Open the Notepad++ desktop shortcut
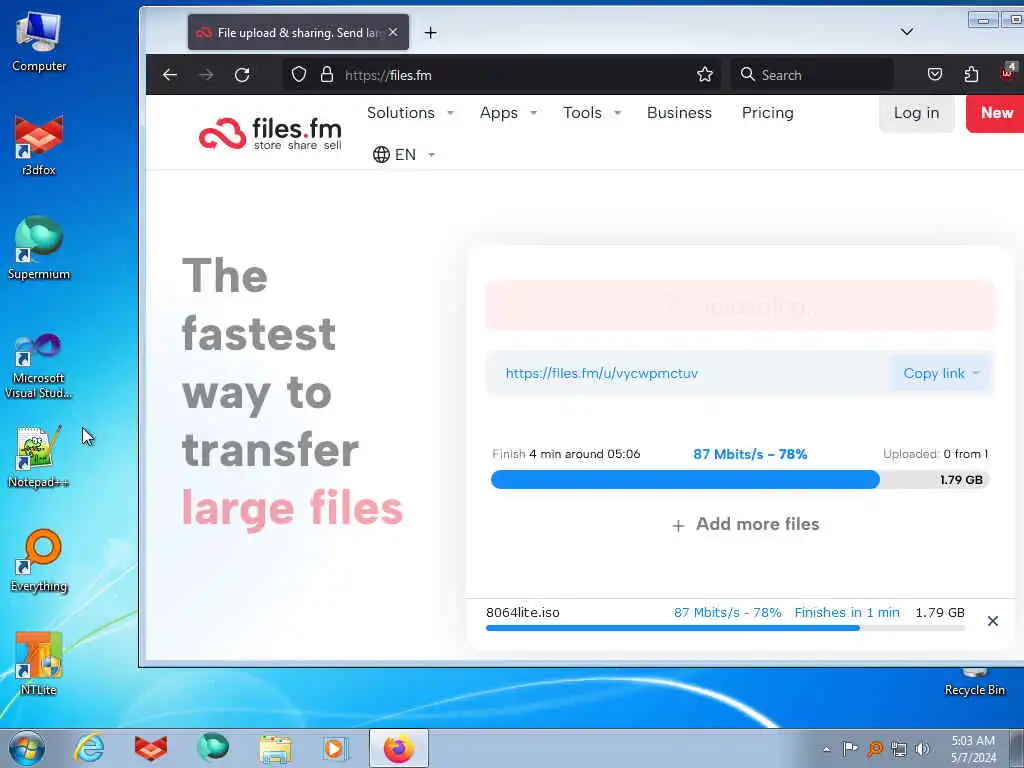 (x=39, y=456)
